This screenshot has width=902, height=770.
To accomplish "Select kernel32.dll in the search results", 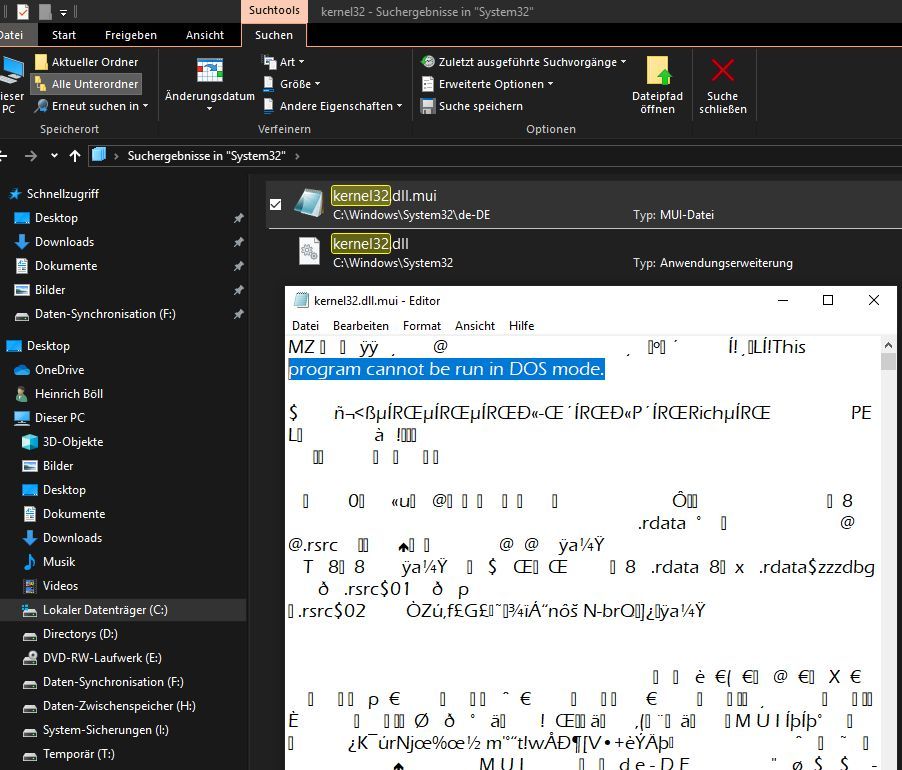I will coord(380,243).
